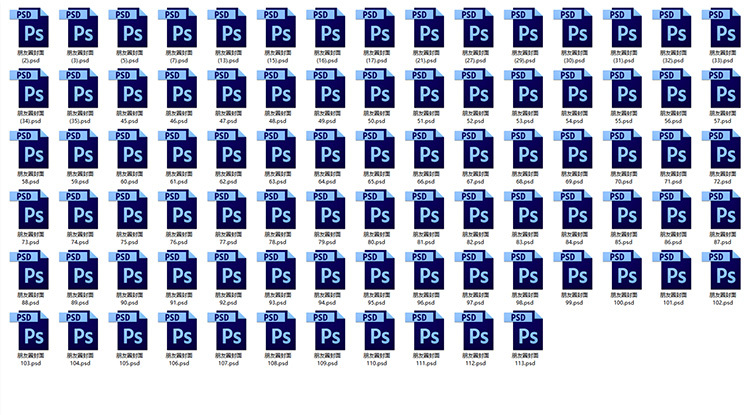Select the PSD icon above 90.psd
The width and height of the screenshot is (750, 415).
pyautogui.click(x=128, y=270)
